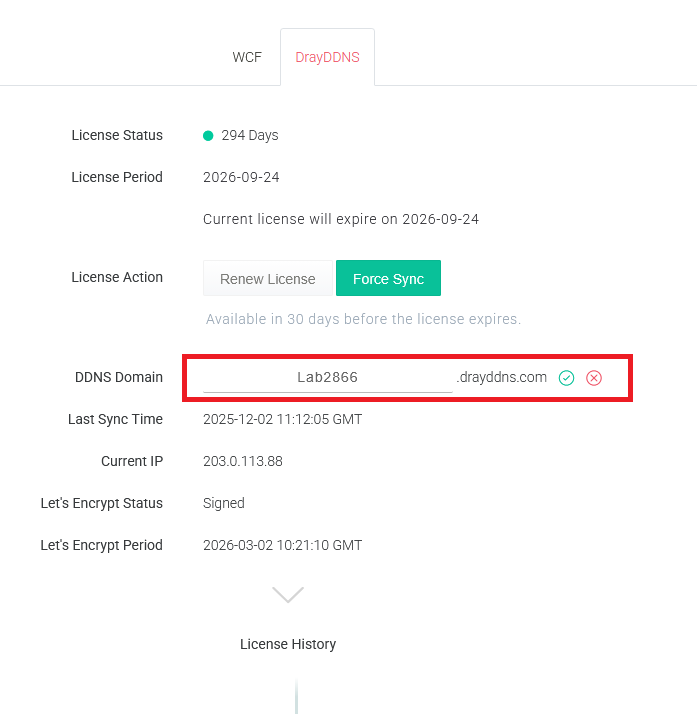Viewport: 697px width, 714px height.
Task: Click the 'License Status' label
Action: (117, 135)
